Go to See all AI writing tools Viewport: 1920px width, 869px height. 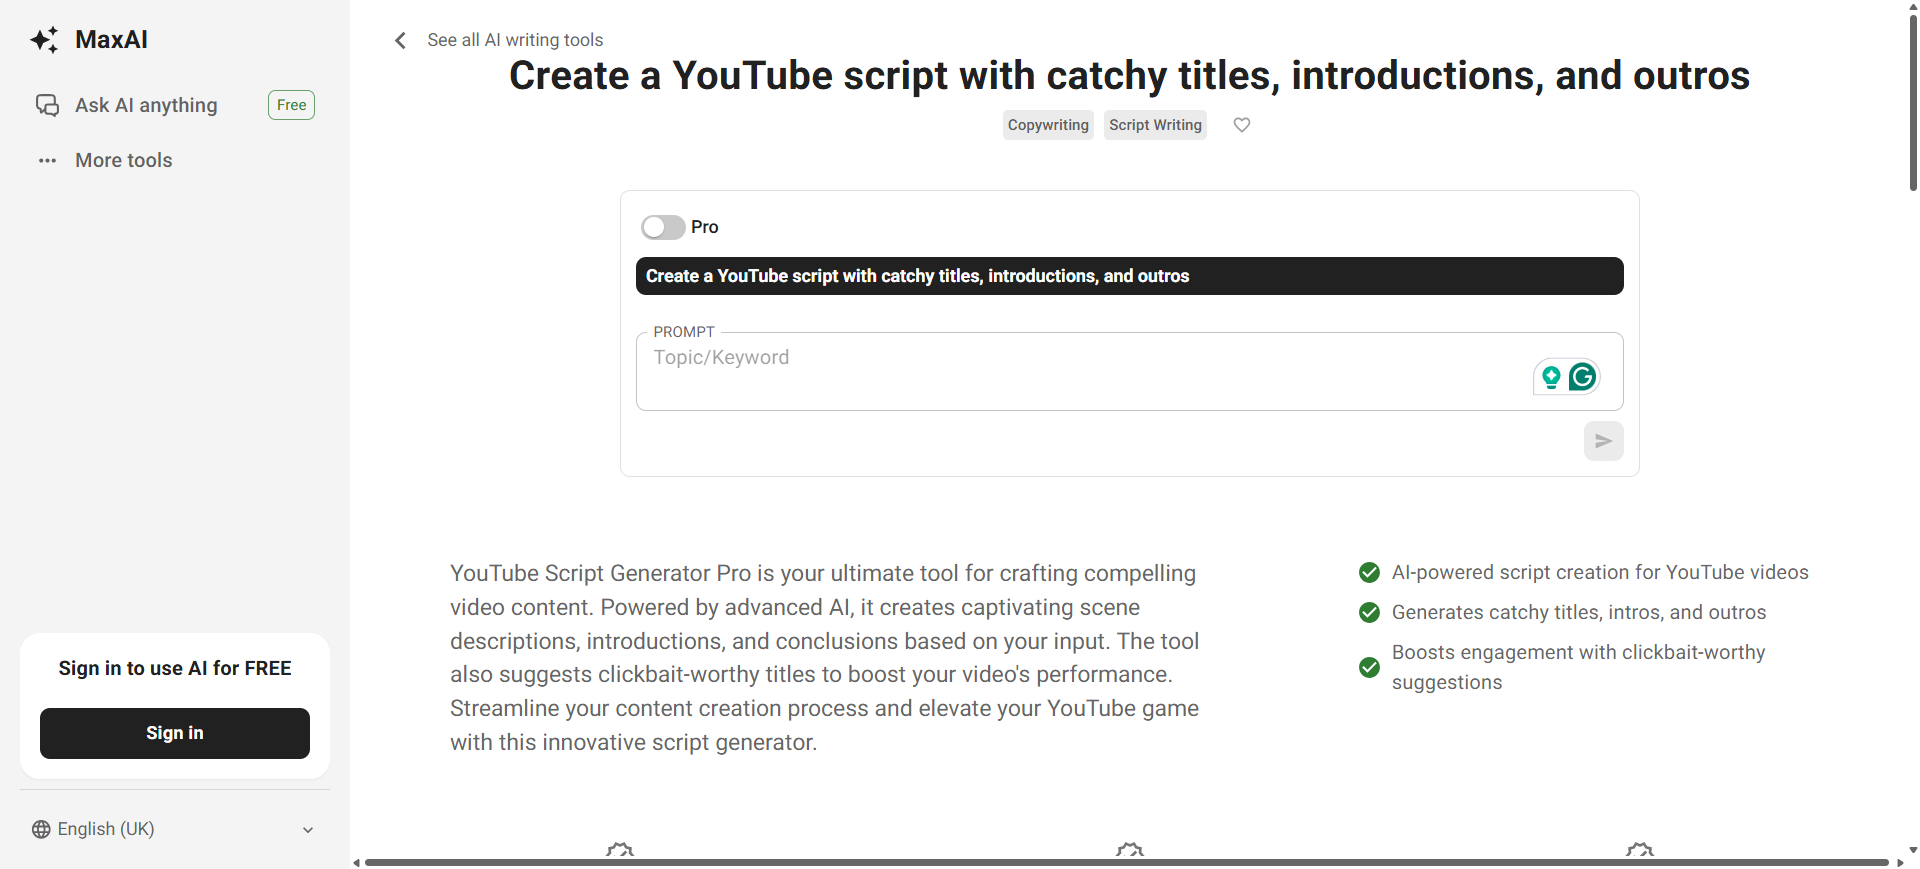pyautogui.click(x=515, y=40)
